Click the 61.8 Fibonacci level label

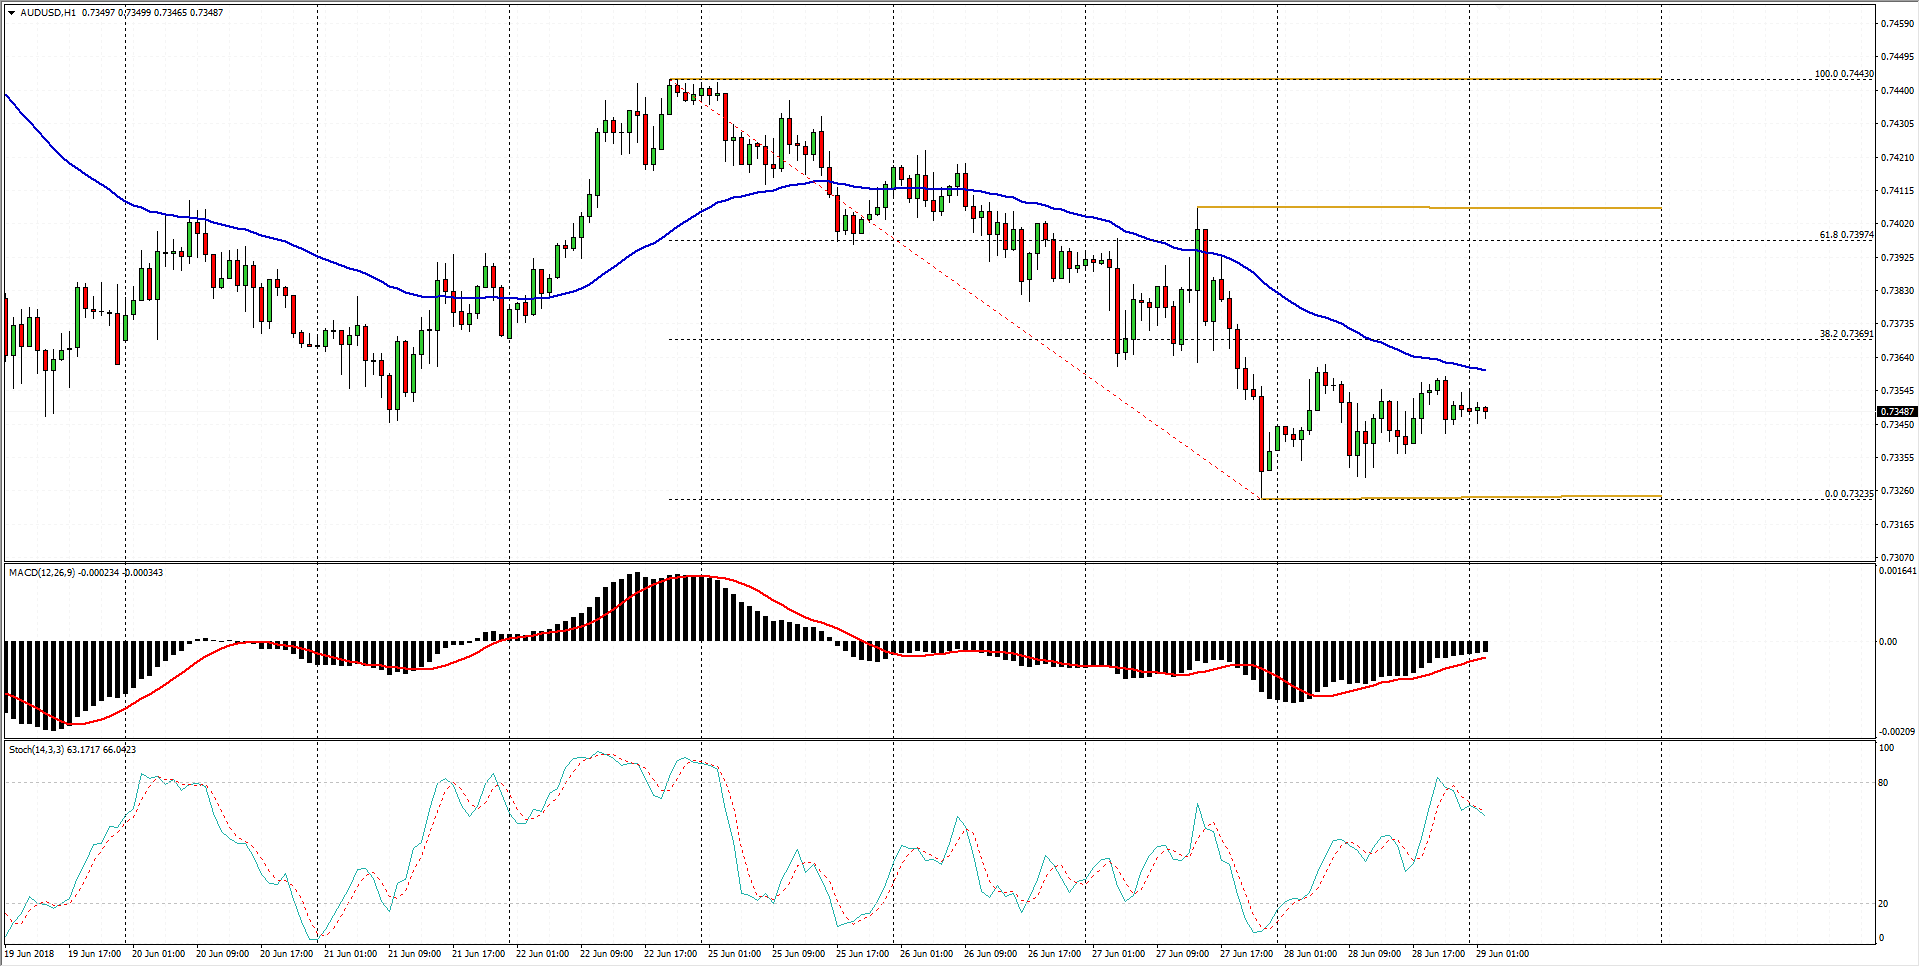click(1845, 235)
